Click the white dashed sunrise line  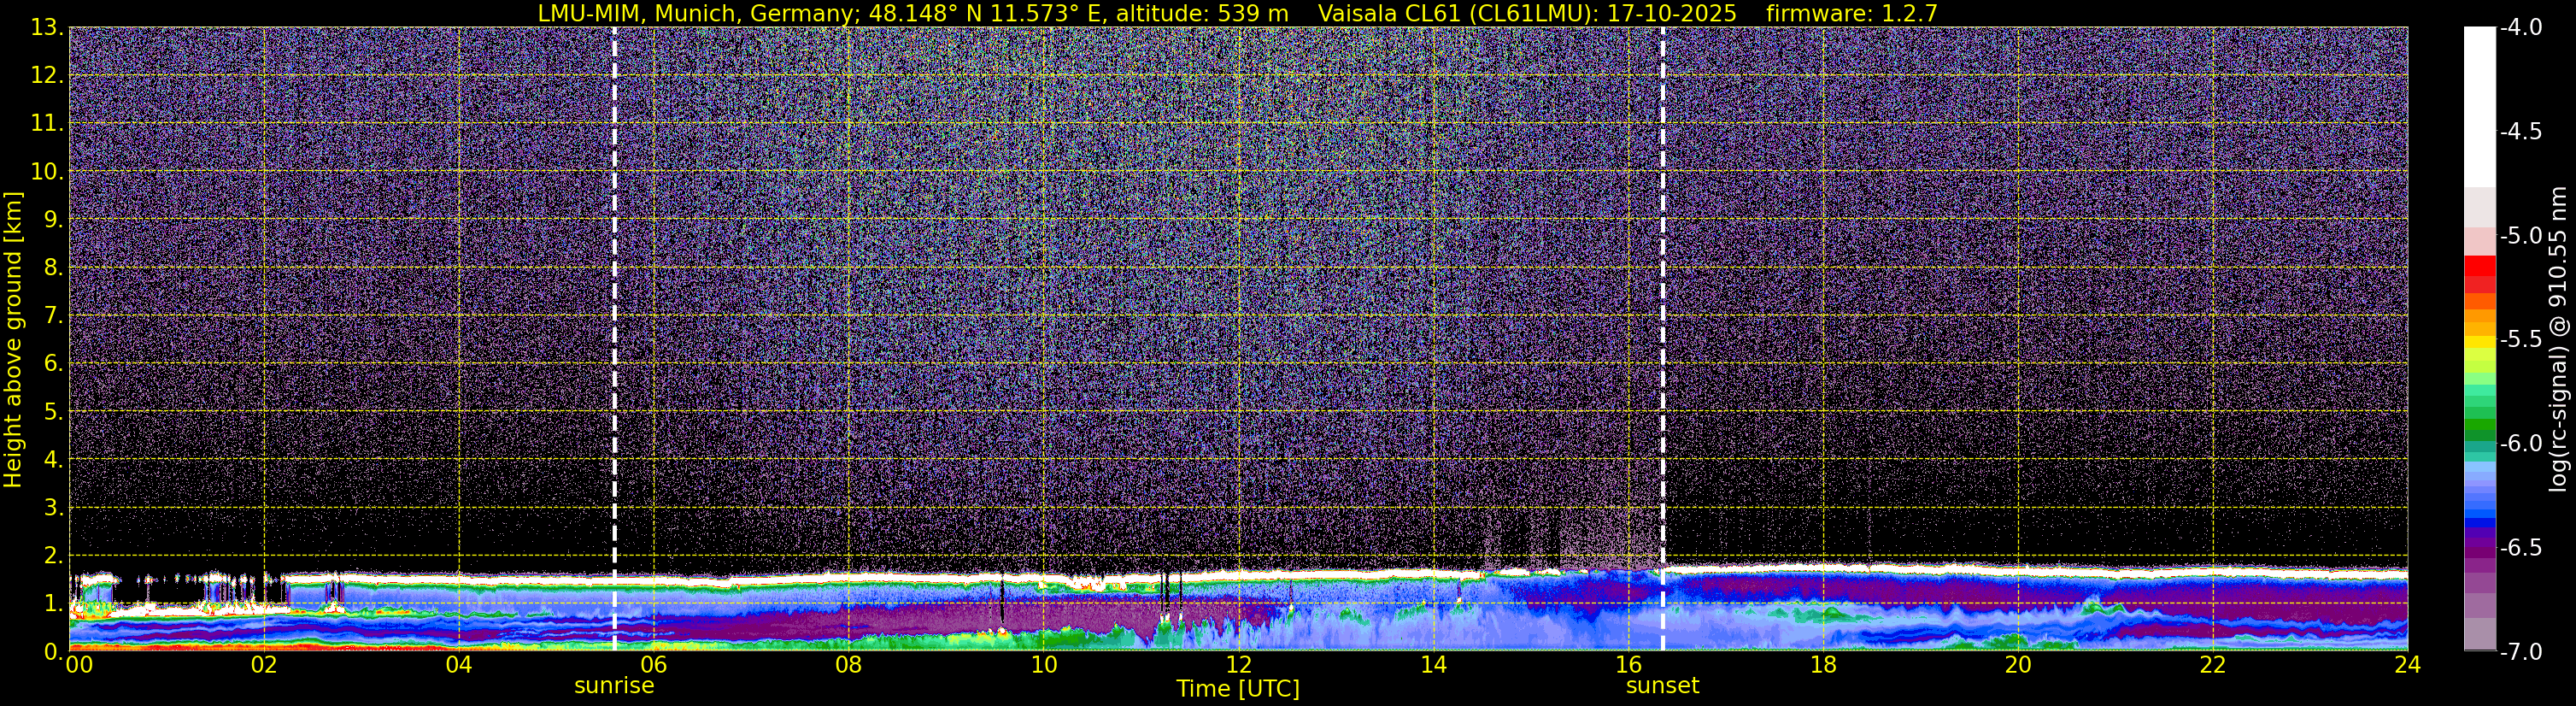pyautogui.click(x=614, y=339)
